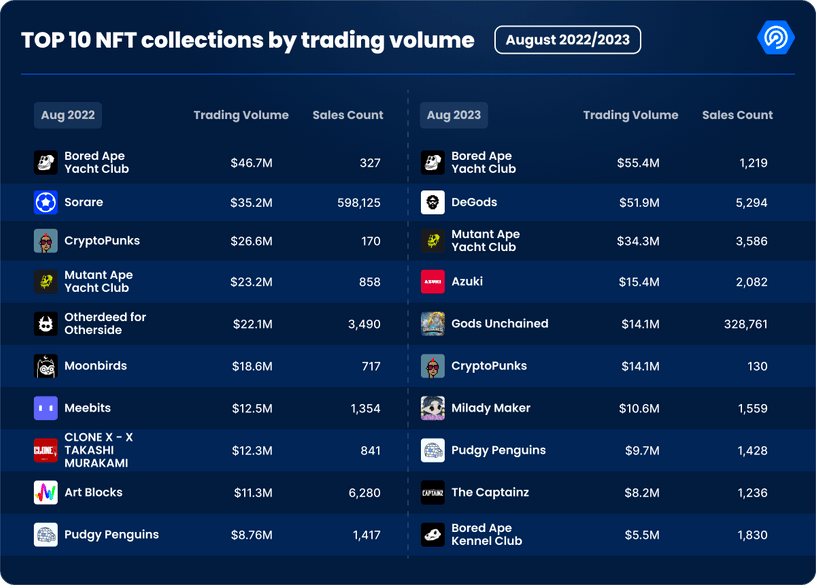Click the Sorare collection name
Image resolution: width=816 pixels, height=585 pixels.
click(84, 202)
